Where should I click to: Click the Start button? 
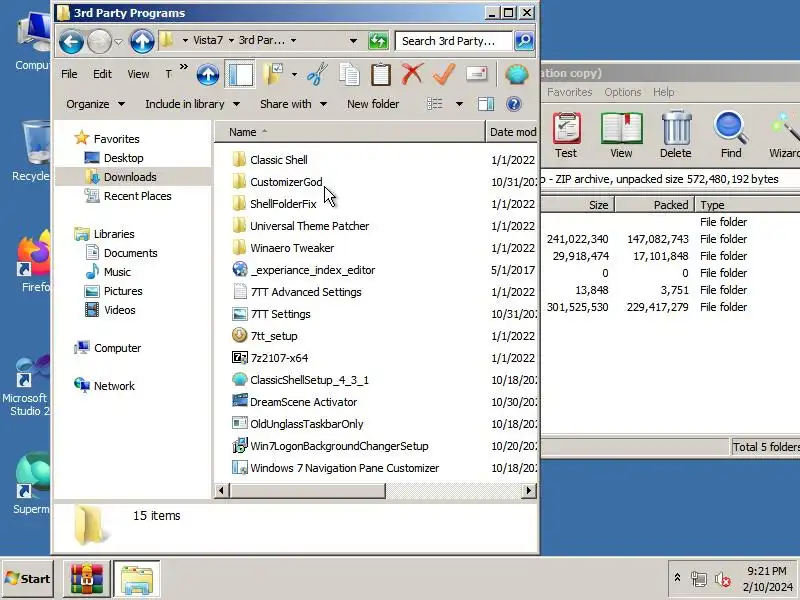click(28, 579)
